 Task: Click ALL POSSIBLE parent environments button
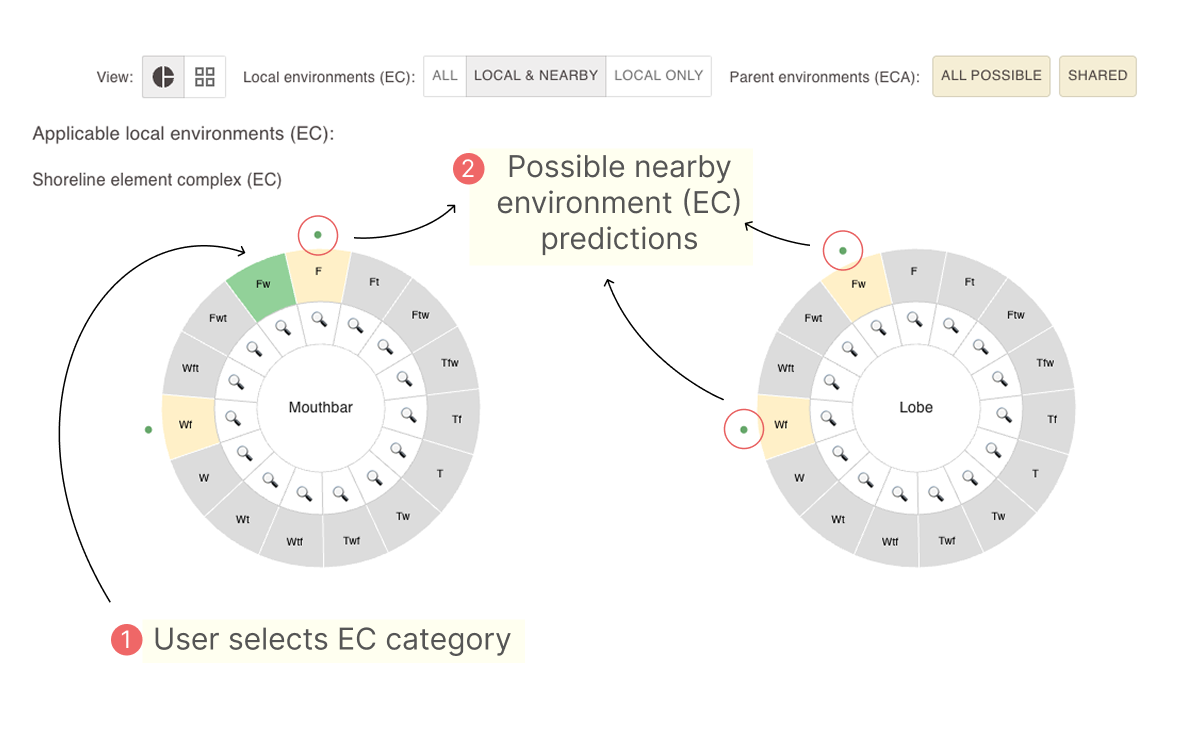tap(991, 76)
